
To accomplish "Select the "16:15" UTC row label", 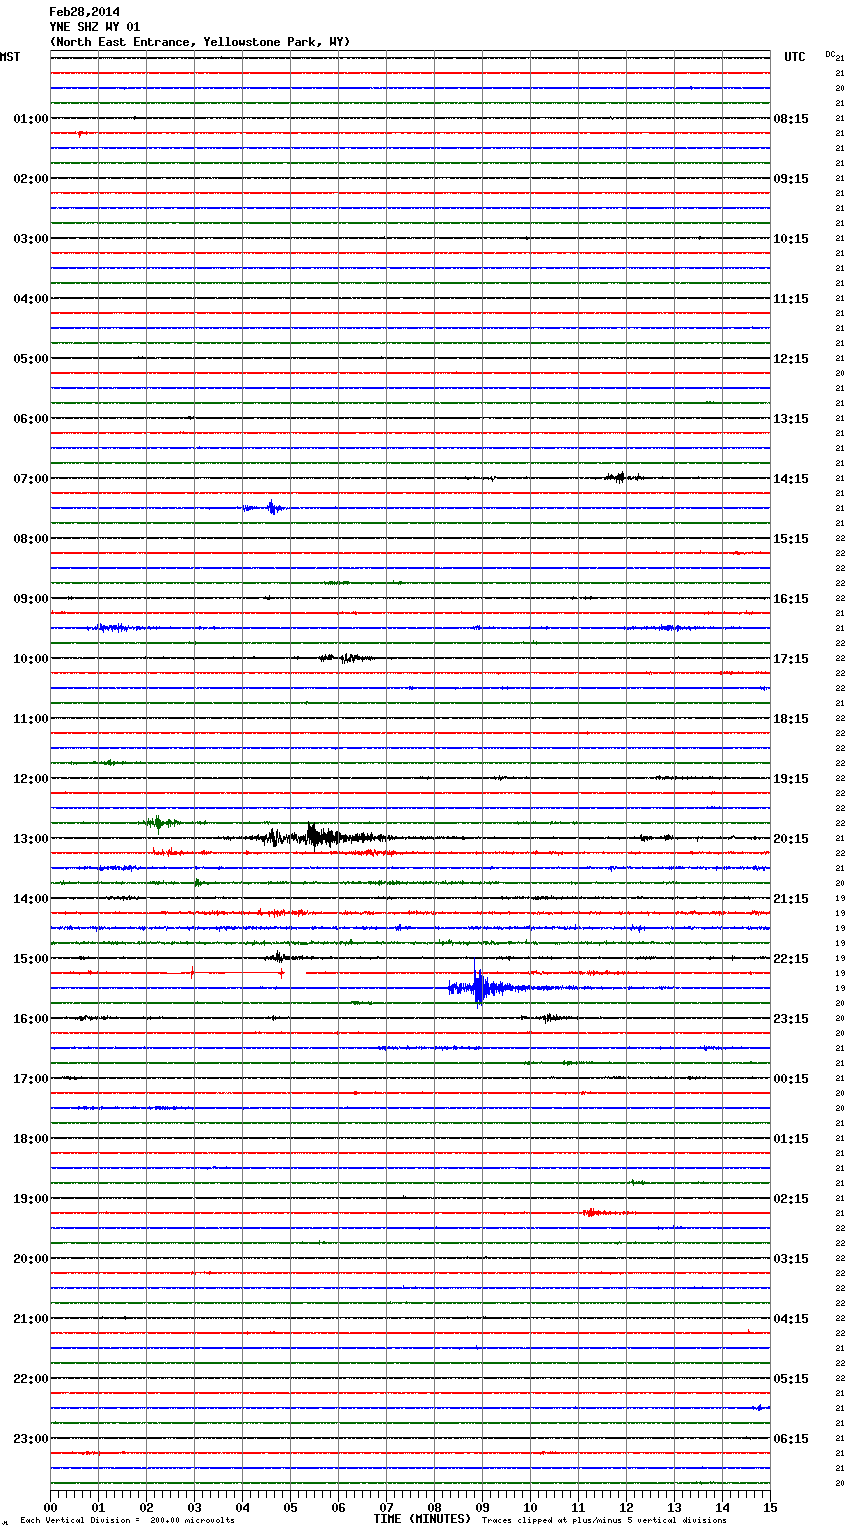I will click(x=791, y=599).
